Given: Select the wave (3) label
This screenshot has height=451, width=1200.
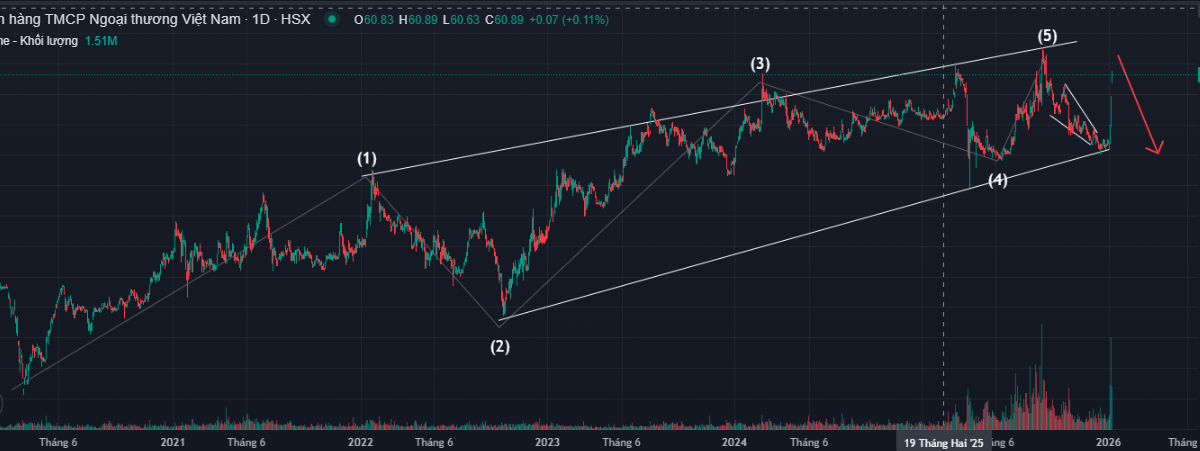Looking at the screenshot, I should (x=761, y=64).
